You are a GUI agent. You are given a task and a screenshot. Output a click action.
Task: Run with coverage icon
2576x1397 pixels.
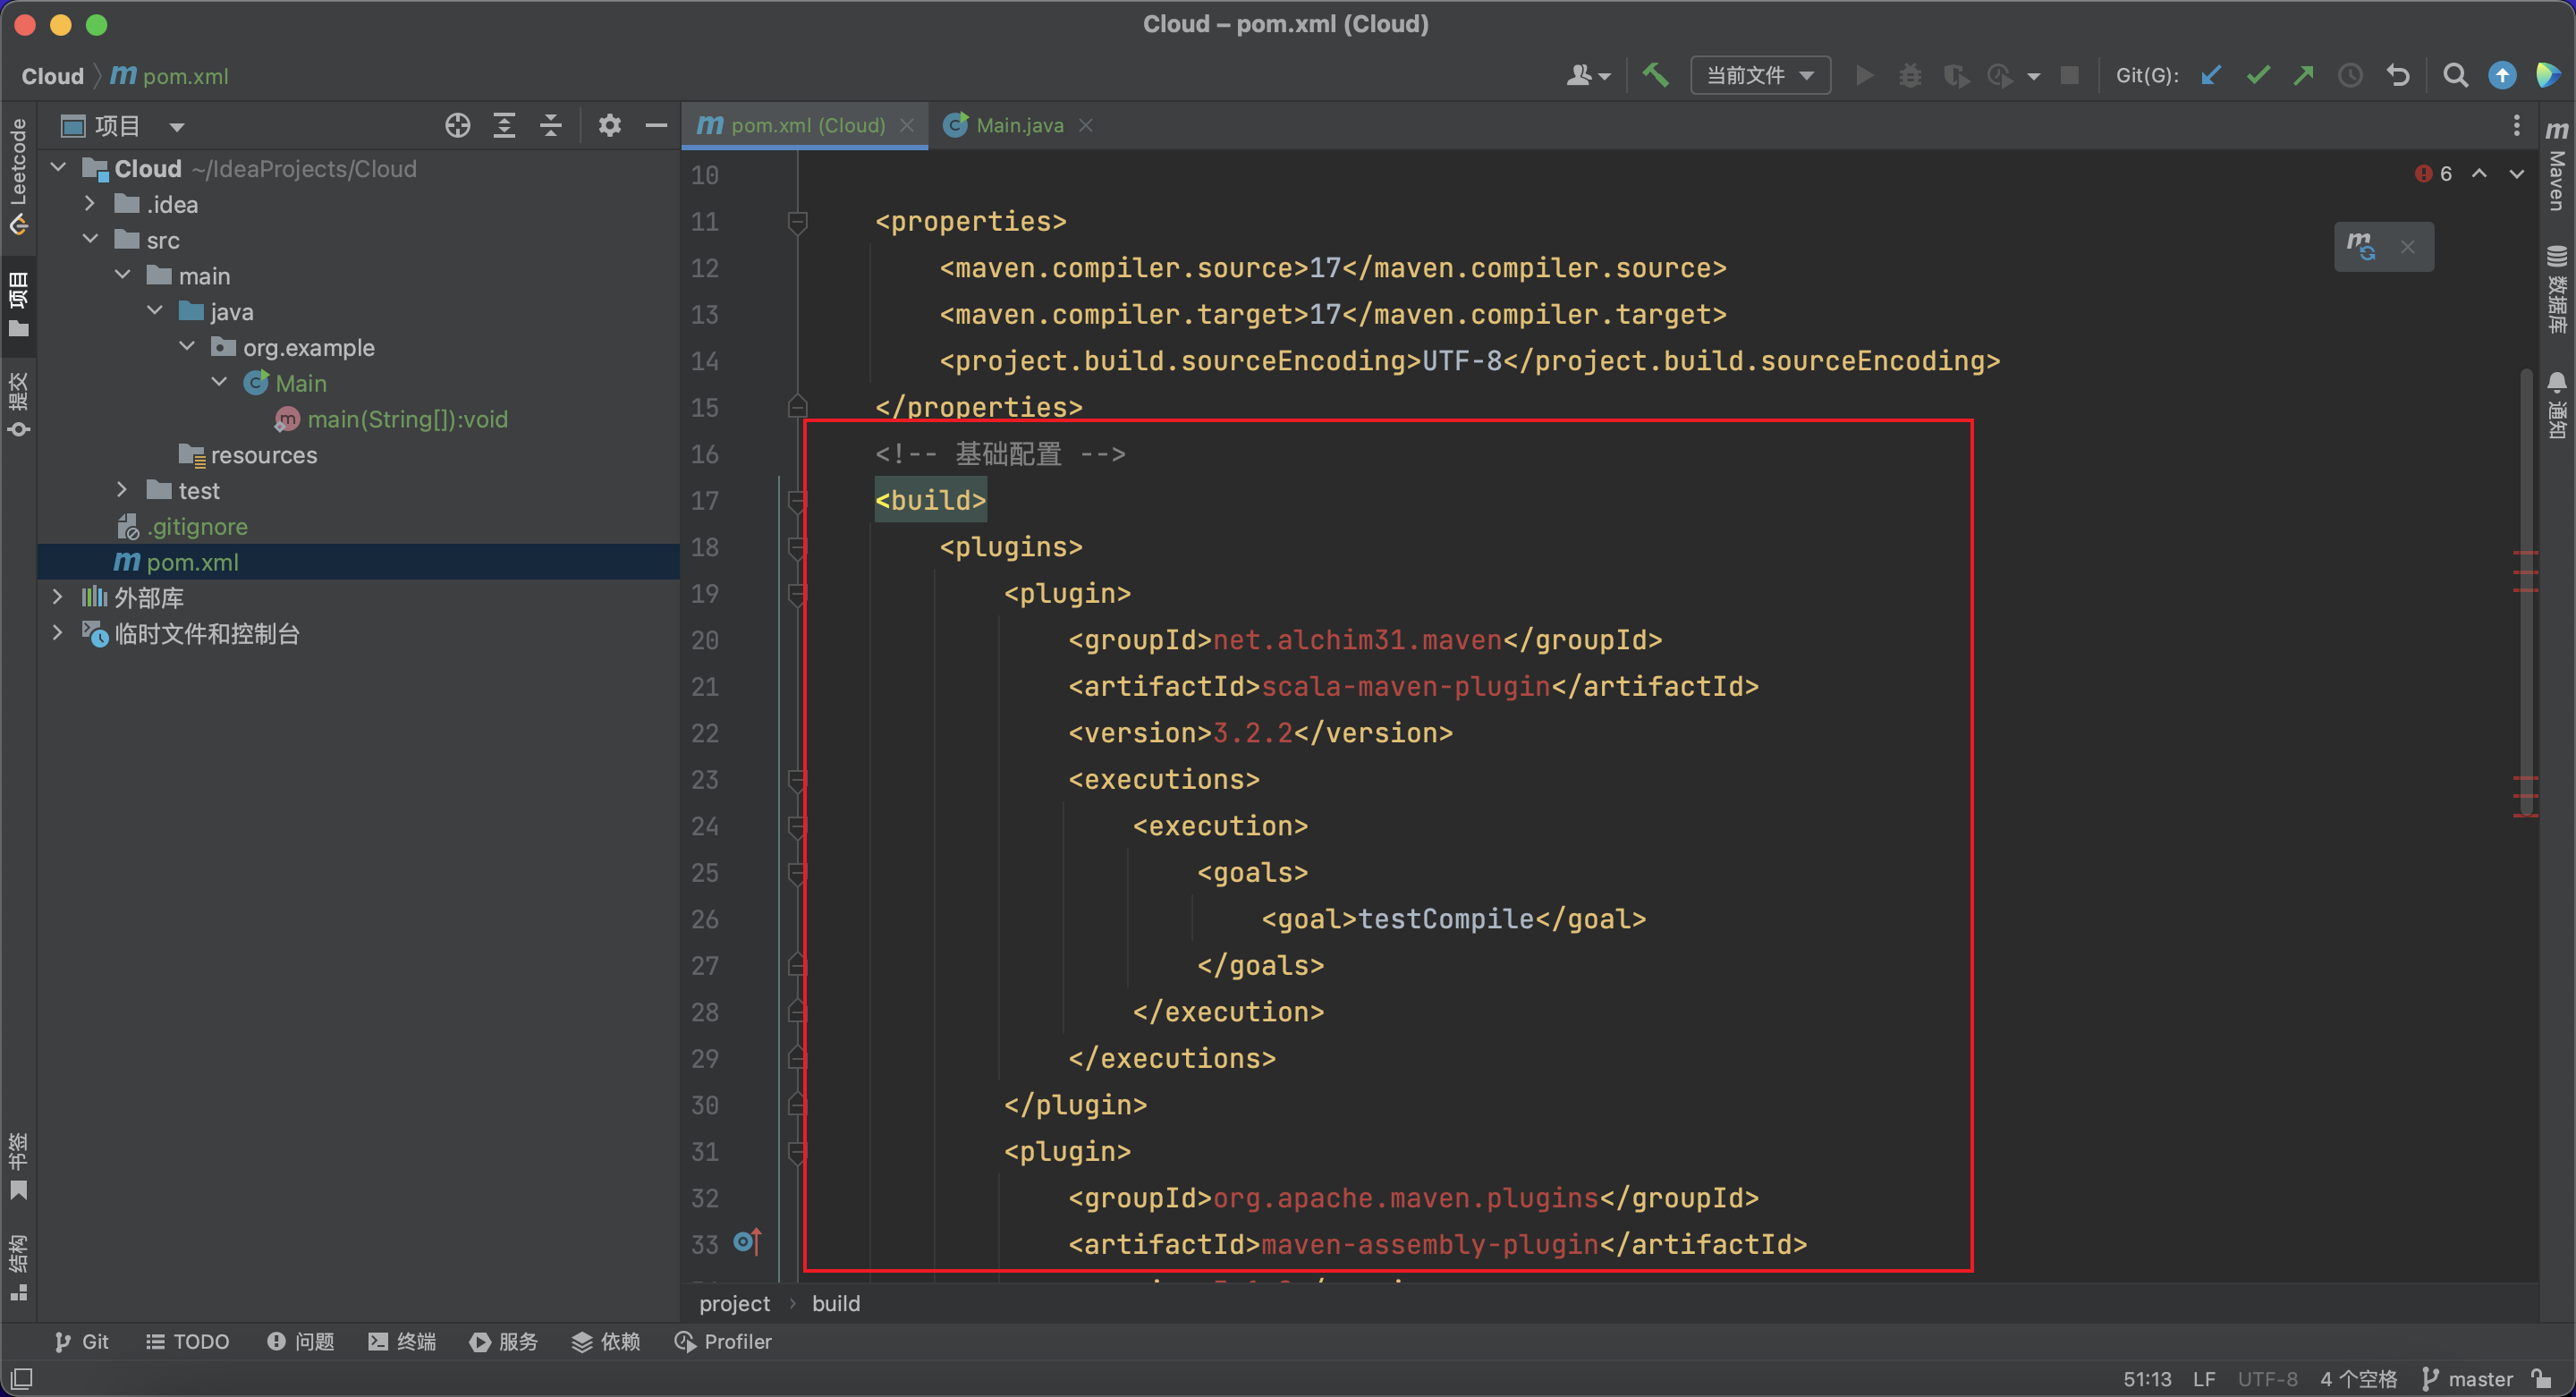(1956, 75)
